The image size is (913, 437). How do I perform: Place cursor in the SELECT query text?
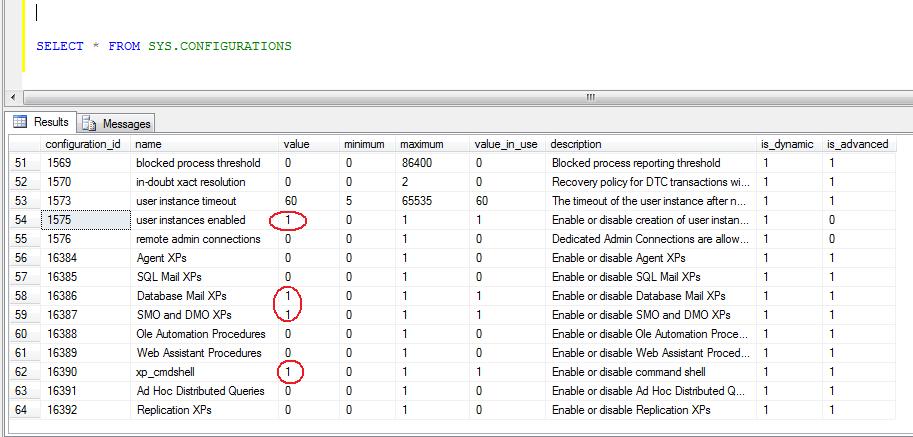click(x=164, y=46)
